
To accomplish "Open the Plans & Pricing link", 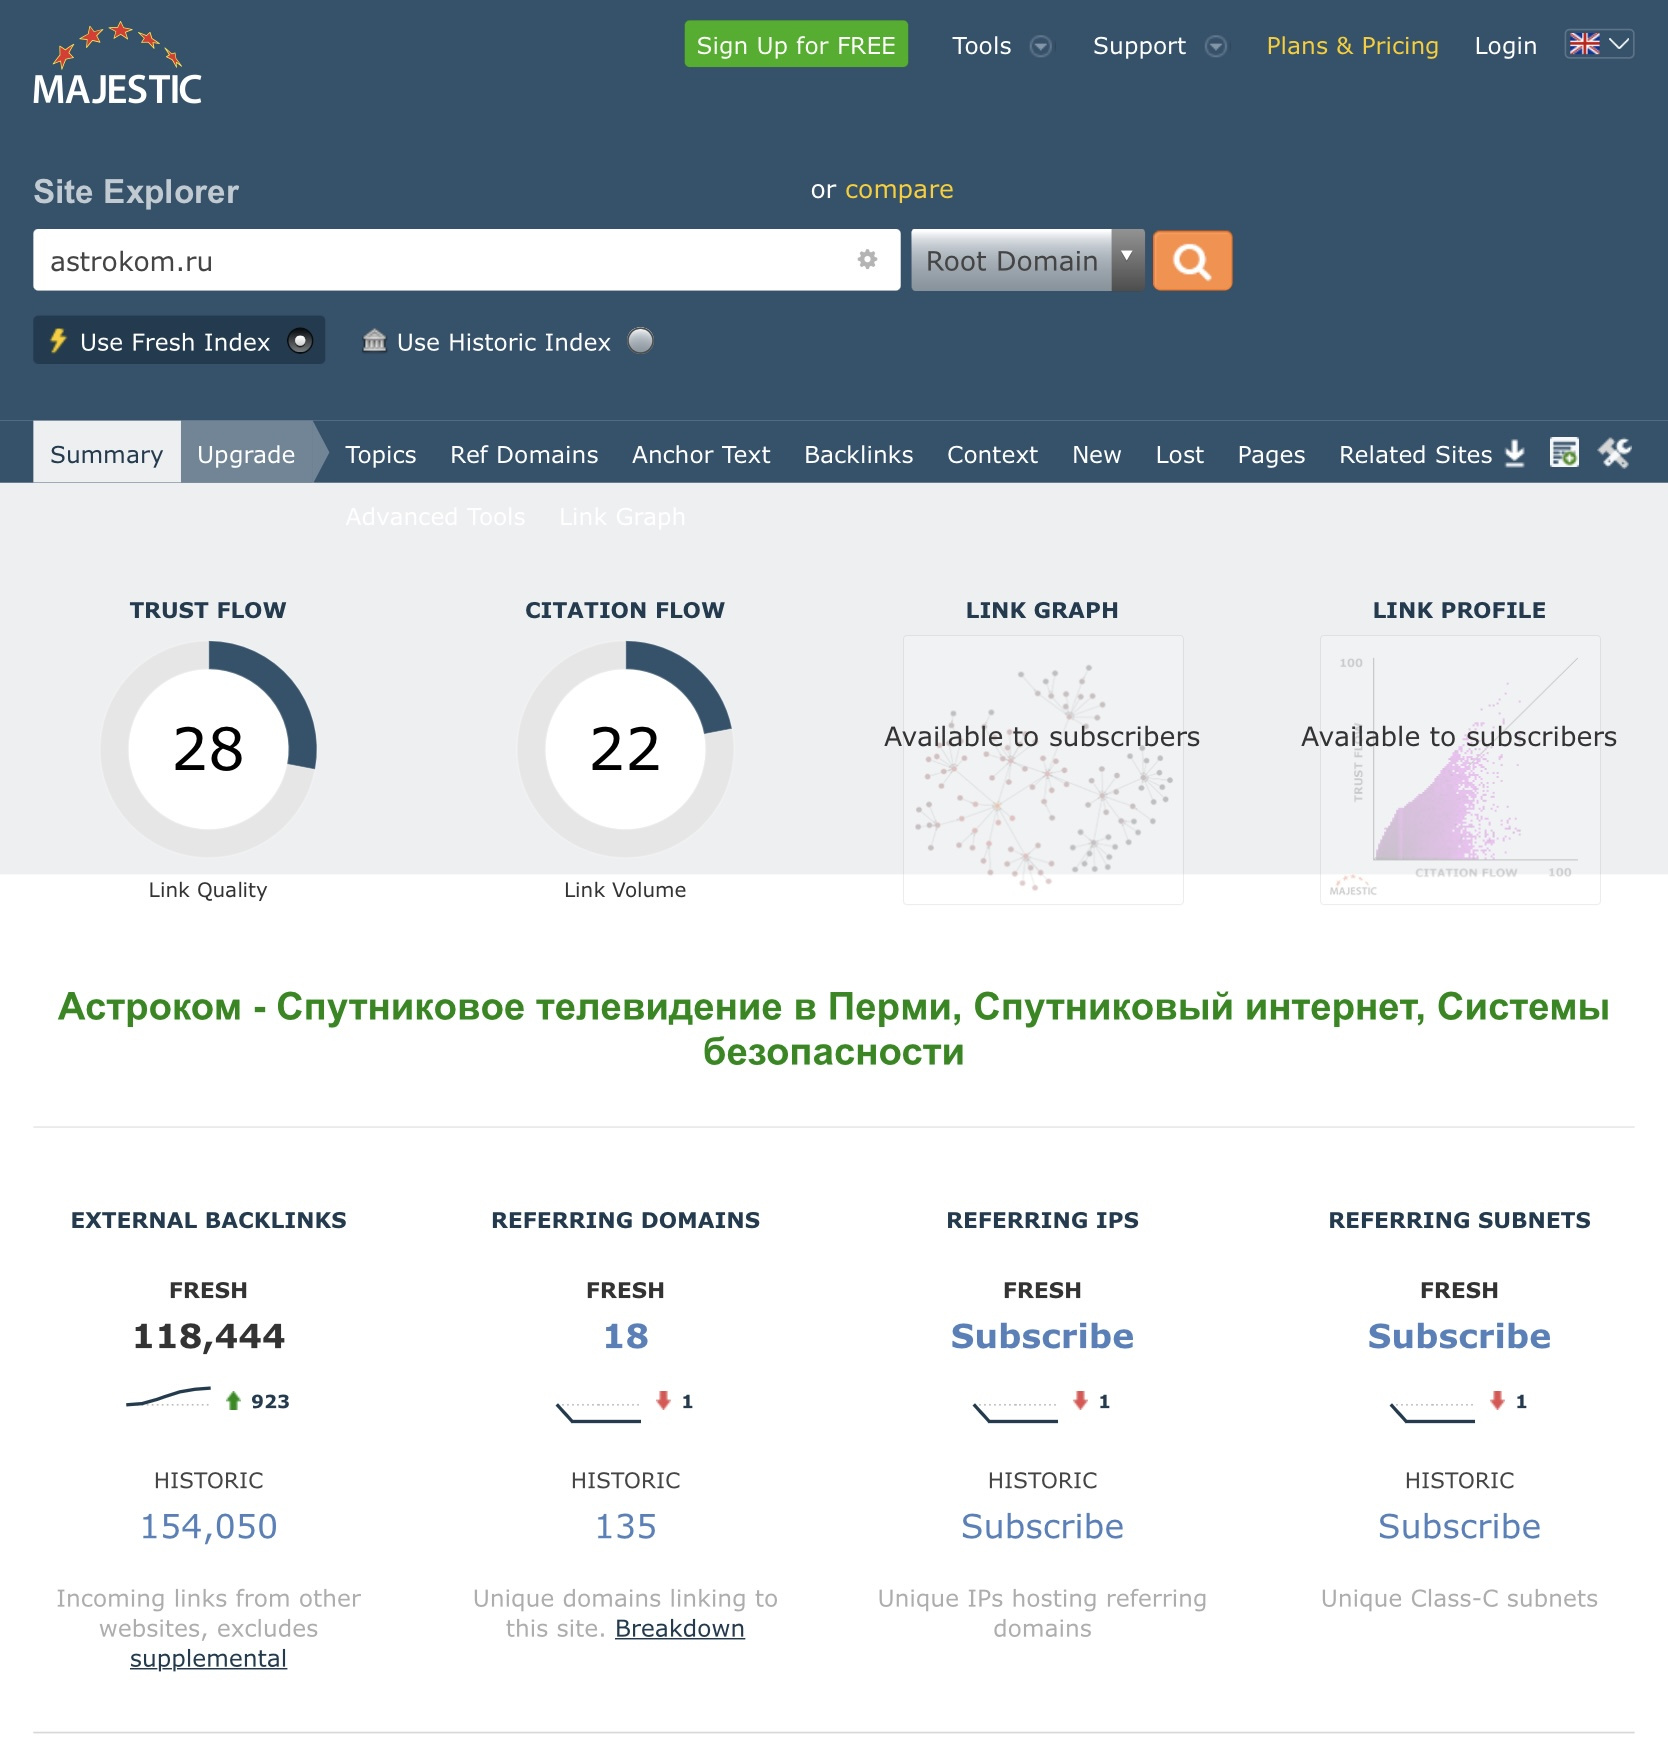I will 1352,46.
